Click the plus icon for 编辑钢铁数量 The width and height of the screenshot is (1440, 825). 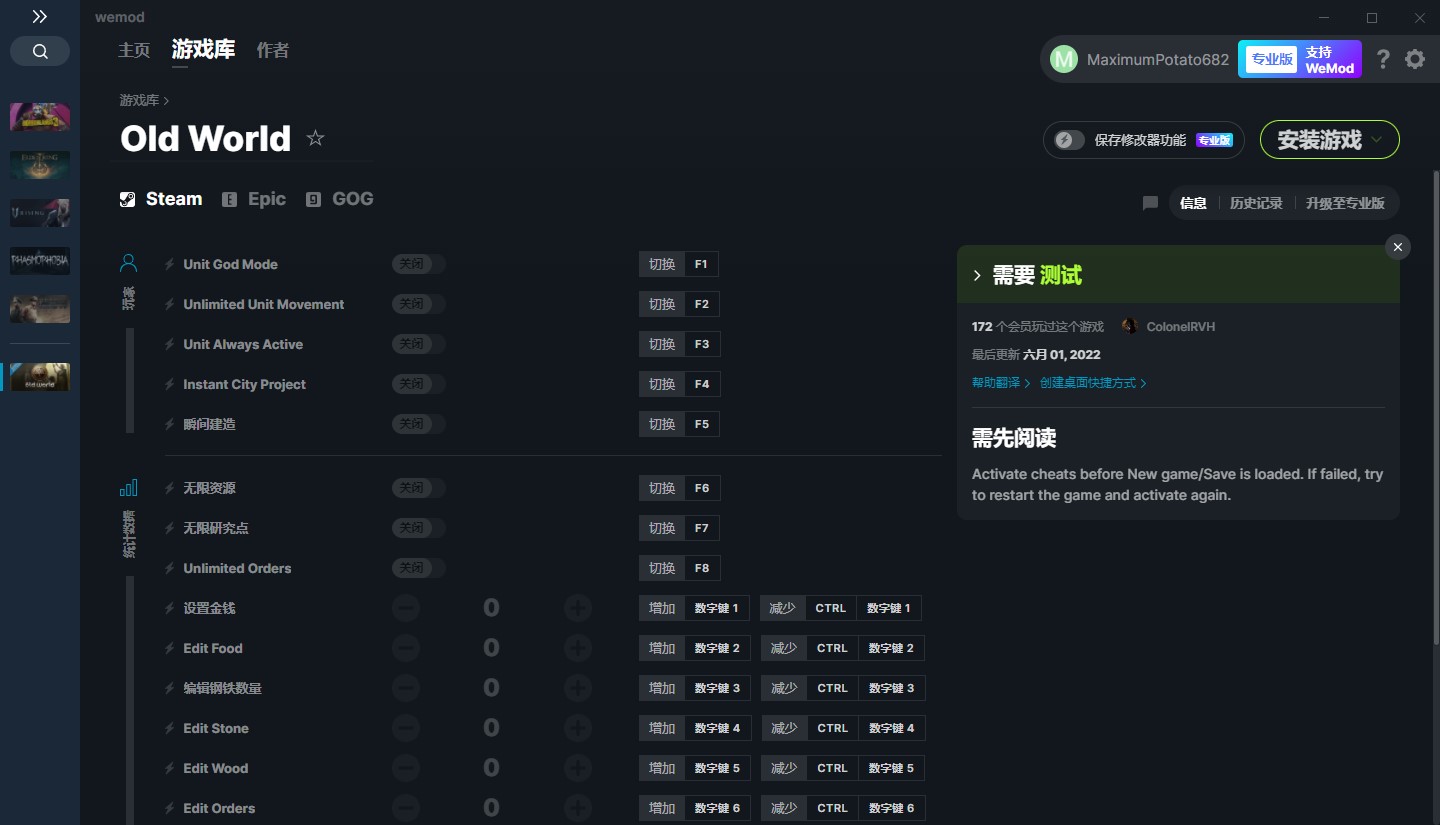[578, 688]
